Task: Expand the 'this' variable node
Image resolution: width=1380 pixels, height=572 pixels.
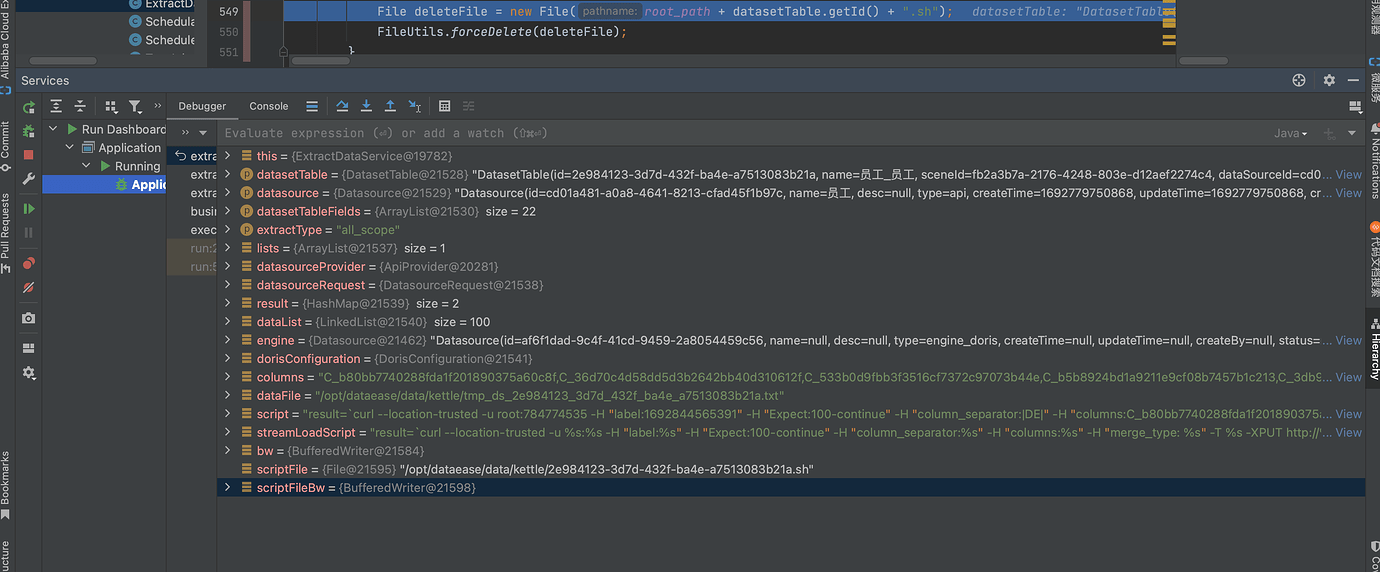Action: coord(228,156)
